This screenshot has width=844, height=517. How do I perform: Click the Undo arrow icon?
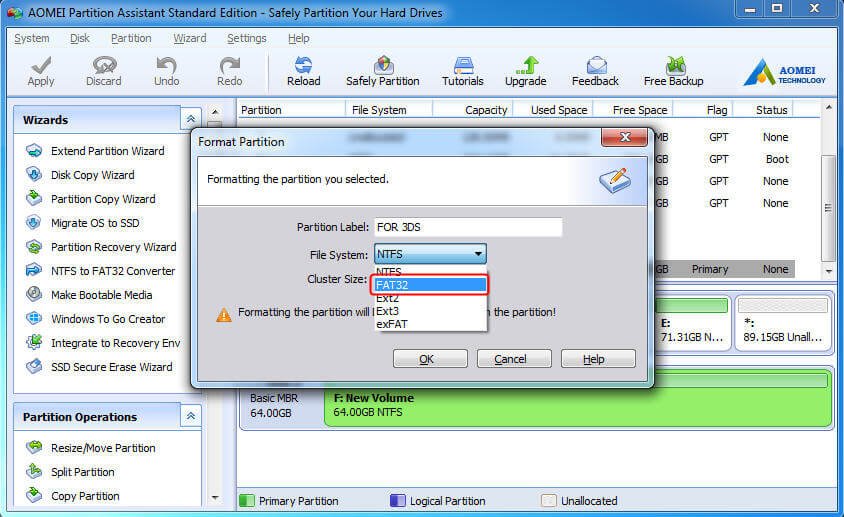point(166,66)
